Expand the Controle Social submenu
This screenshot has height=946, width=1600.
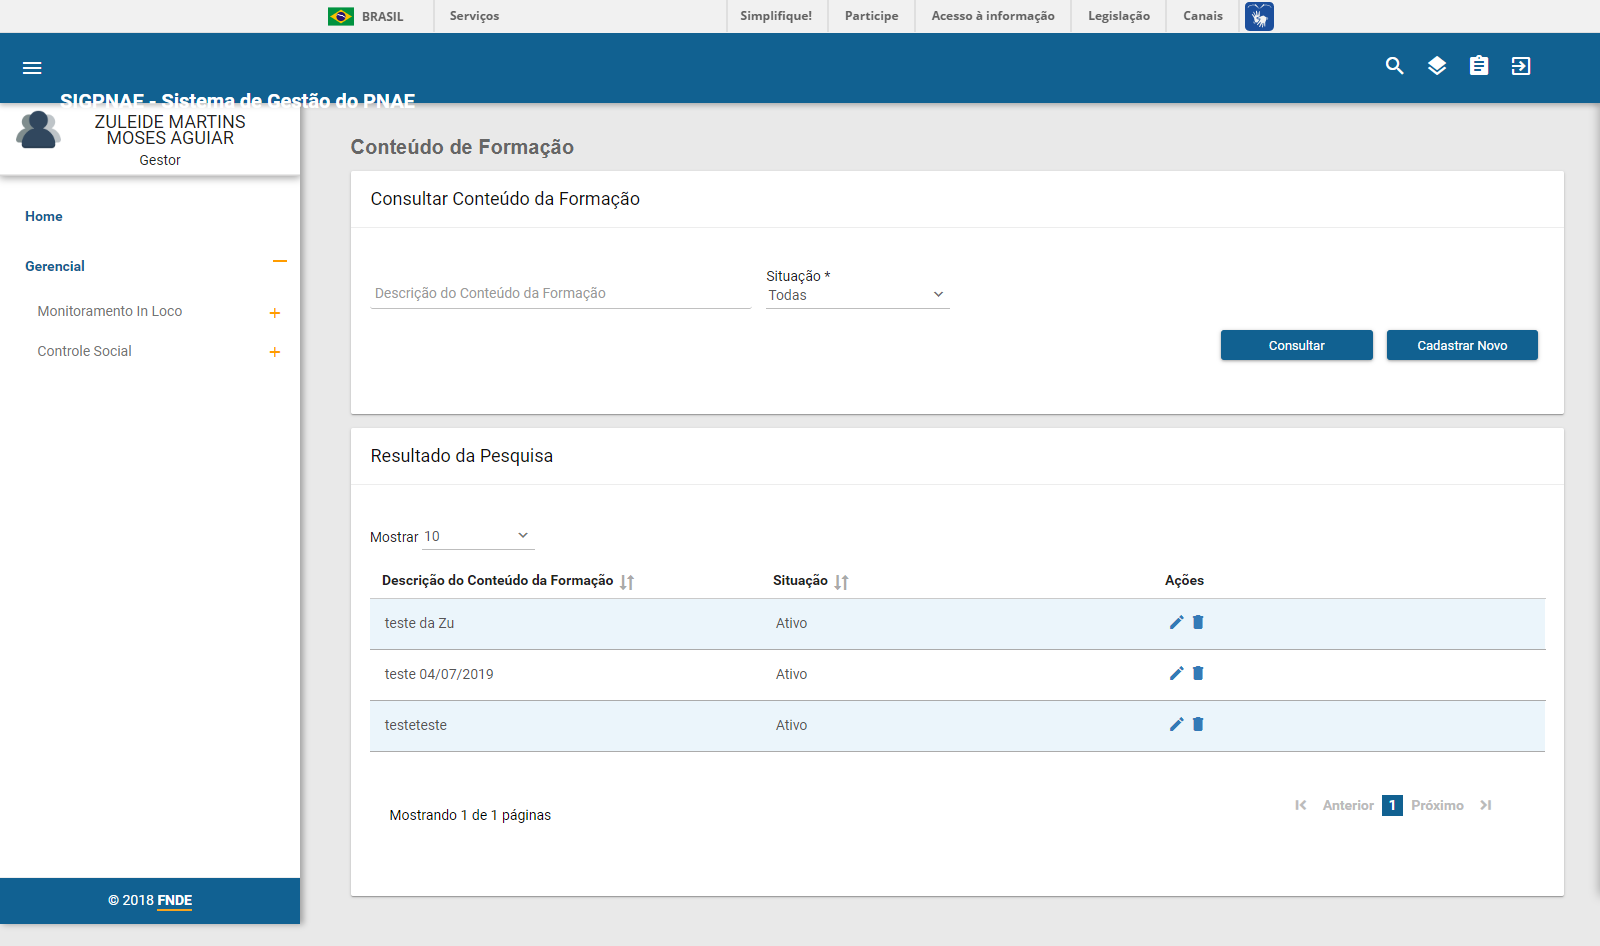274,352
